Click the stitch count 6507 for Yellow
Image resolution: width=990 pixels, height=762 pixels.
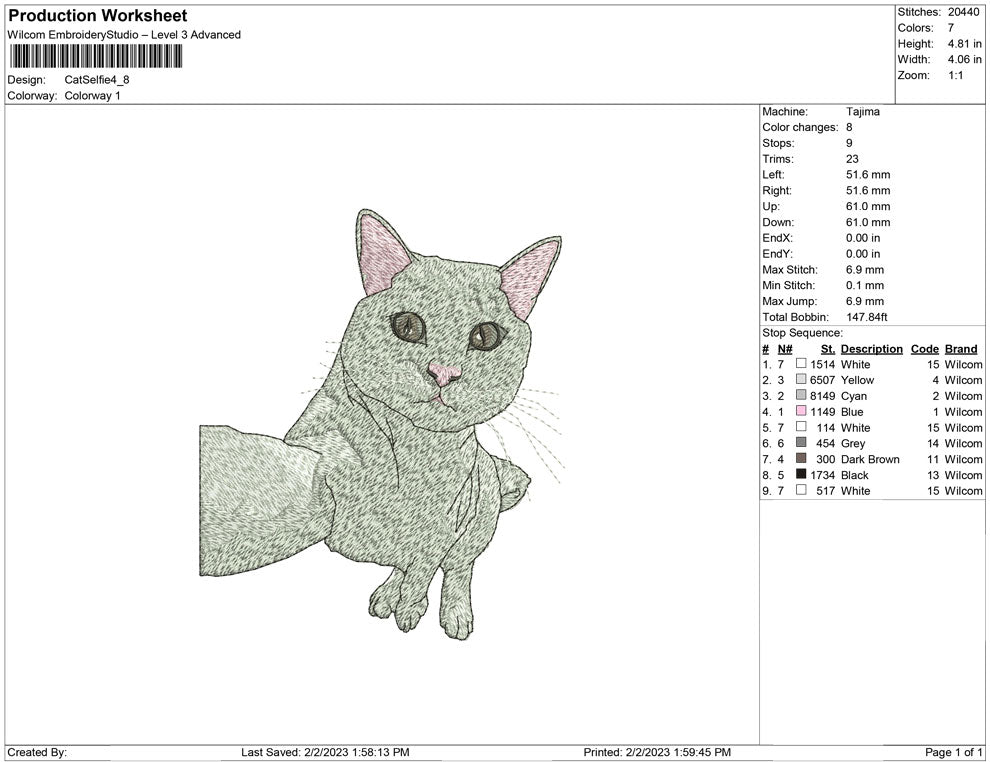(x=823, y=380)
